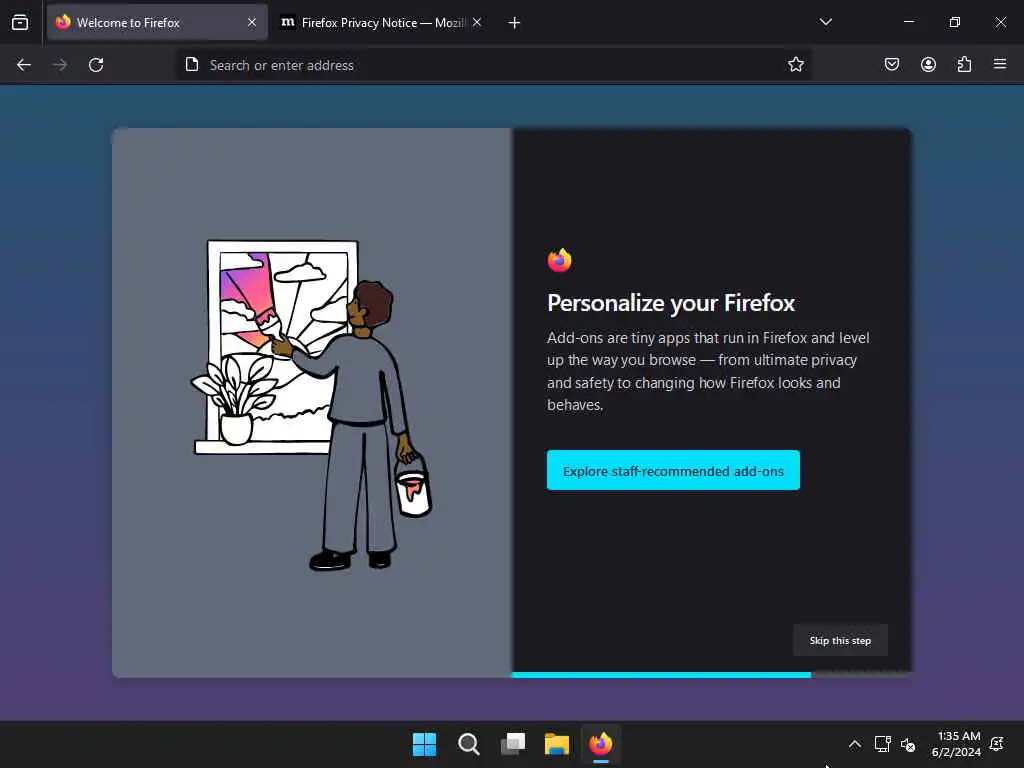
Task: Click Explore staff-recommended add-ons button
Action: (673, 470)
